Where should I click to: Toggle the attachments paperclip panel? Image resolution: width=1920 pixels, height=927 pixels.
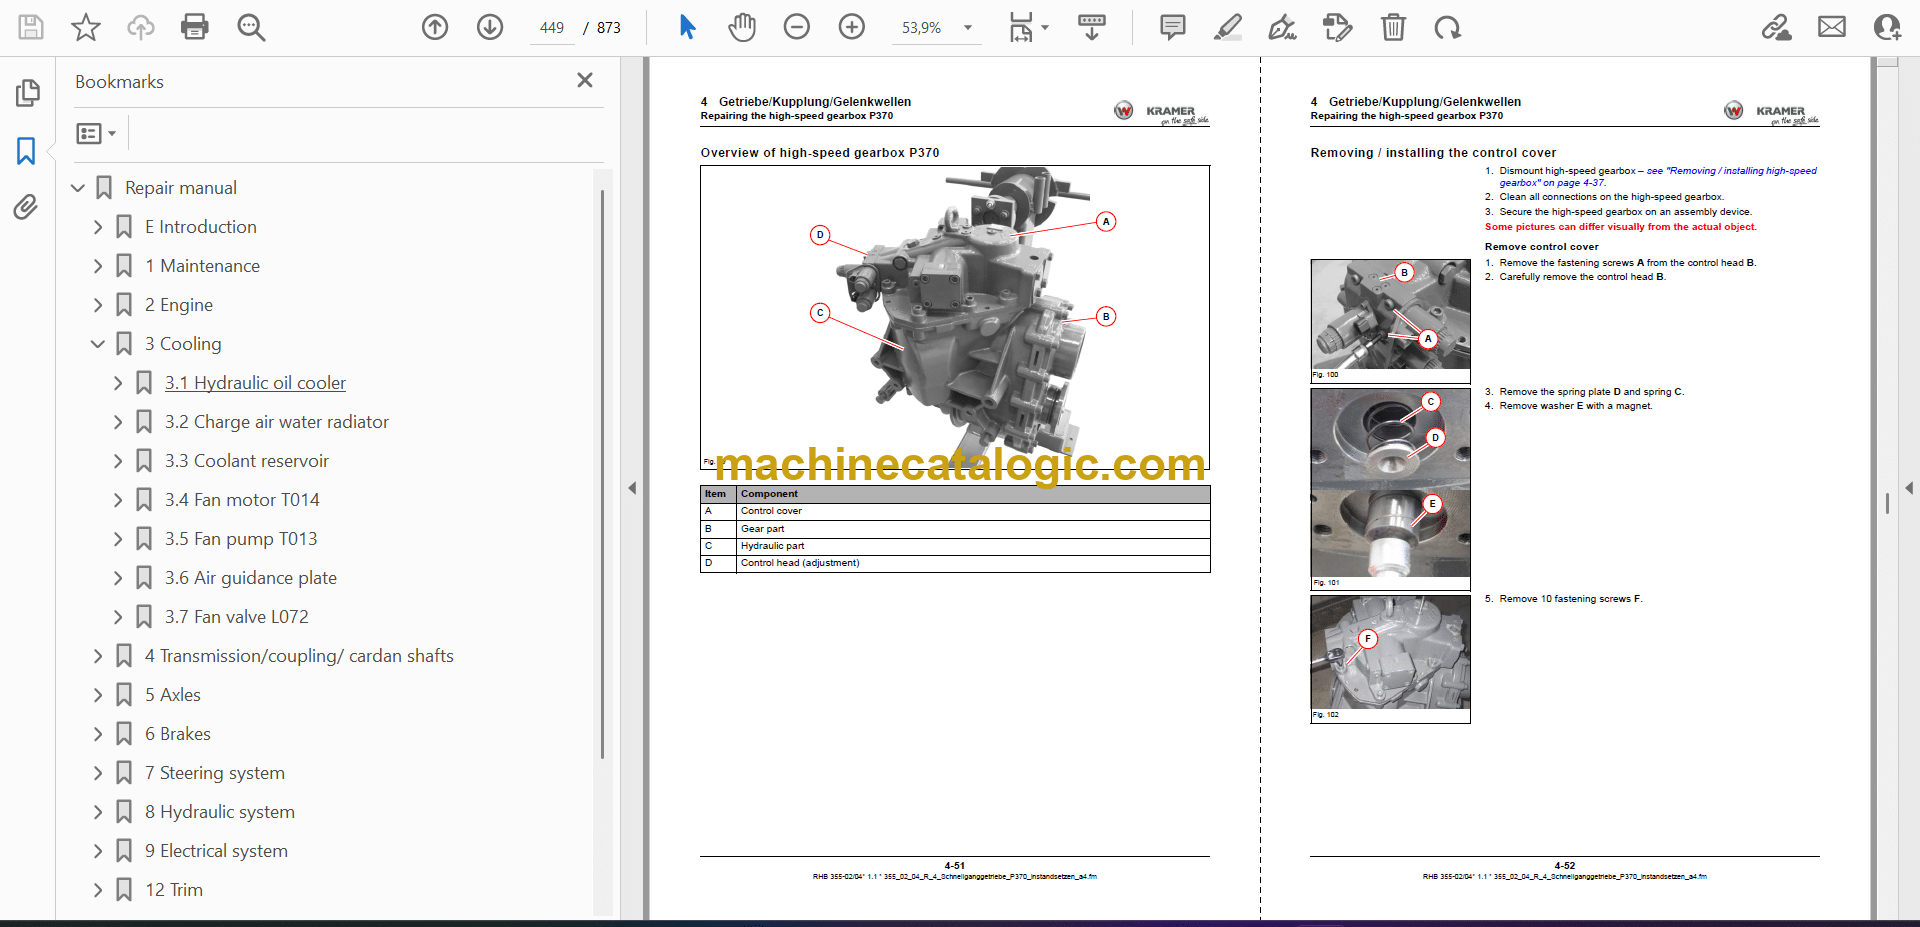tap(26, 207)
